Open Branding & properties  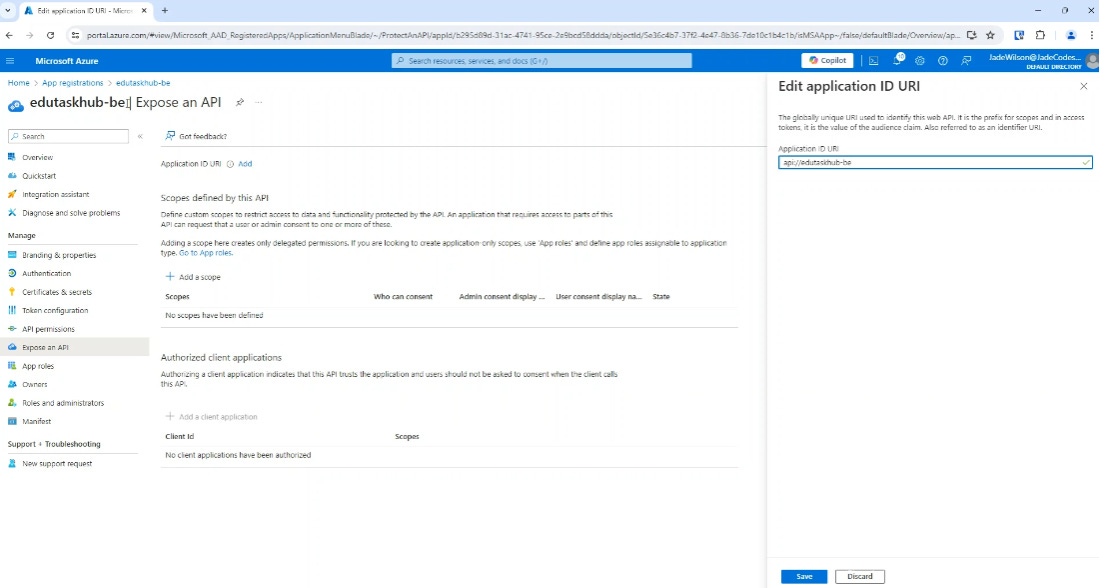(x=59, y=255)
